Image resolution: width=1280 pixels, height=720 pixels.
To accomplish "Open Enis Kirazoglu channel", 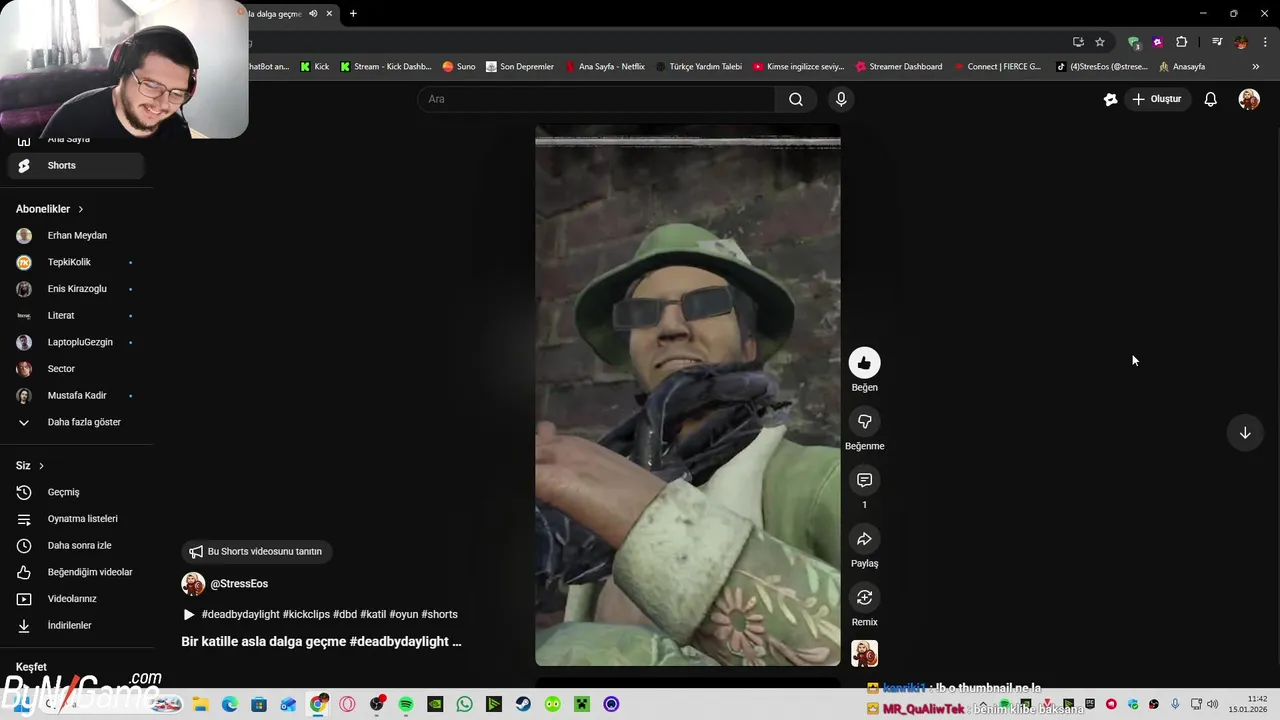I will 76,289.
